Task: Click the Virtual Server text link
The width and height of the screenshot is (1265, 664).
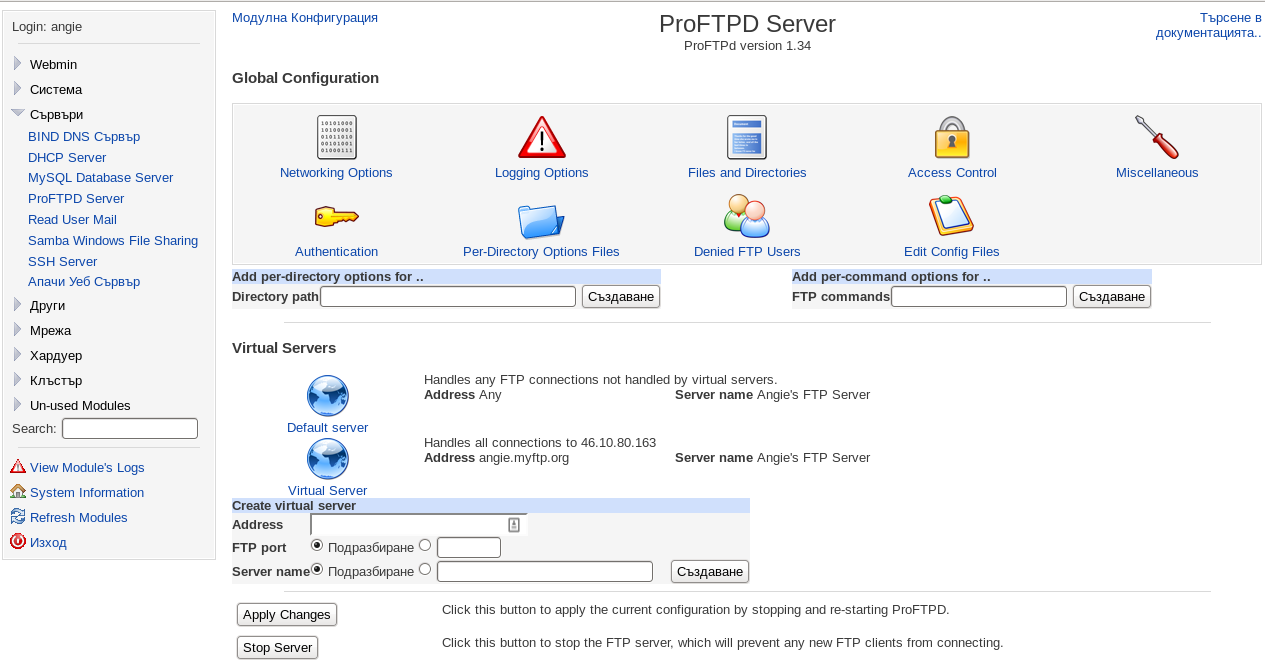Action: click(327, 490)
